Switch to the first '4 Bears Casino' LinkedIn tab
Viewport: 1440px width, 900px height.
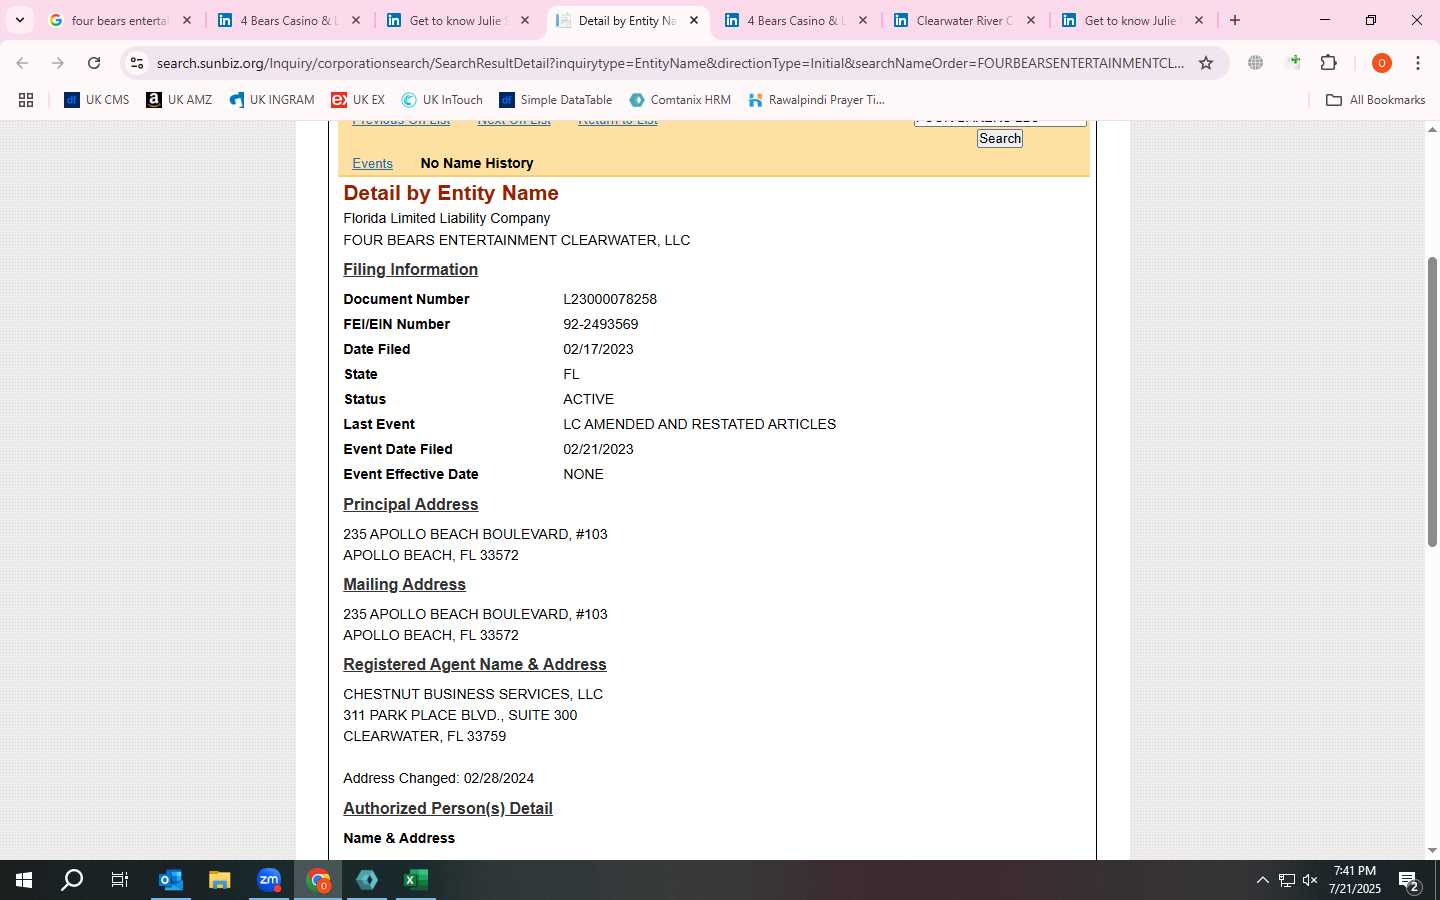coord(289,20)
